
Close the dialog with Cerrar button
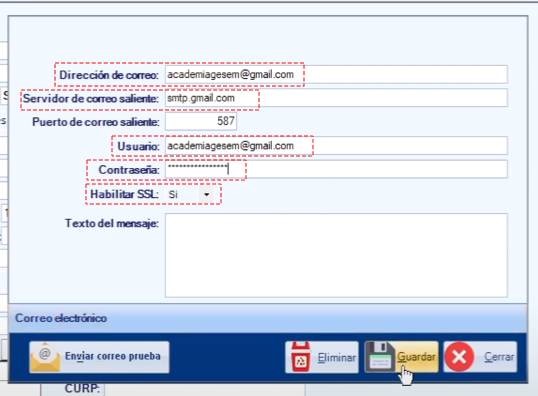click(480, 357)
